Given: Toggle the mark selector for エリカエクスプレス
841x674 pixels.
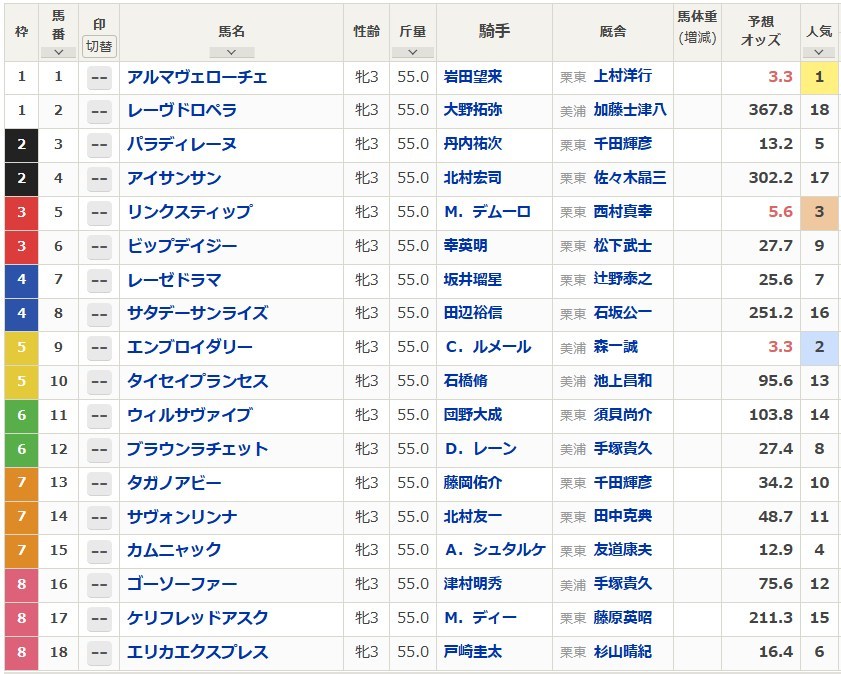Looking at the screenshot, I should [x=99, y=653].
